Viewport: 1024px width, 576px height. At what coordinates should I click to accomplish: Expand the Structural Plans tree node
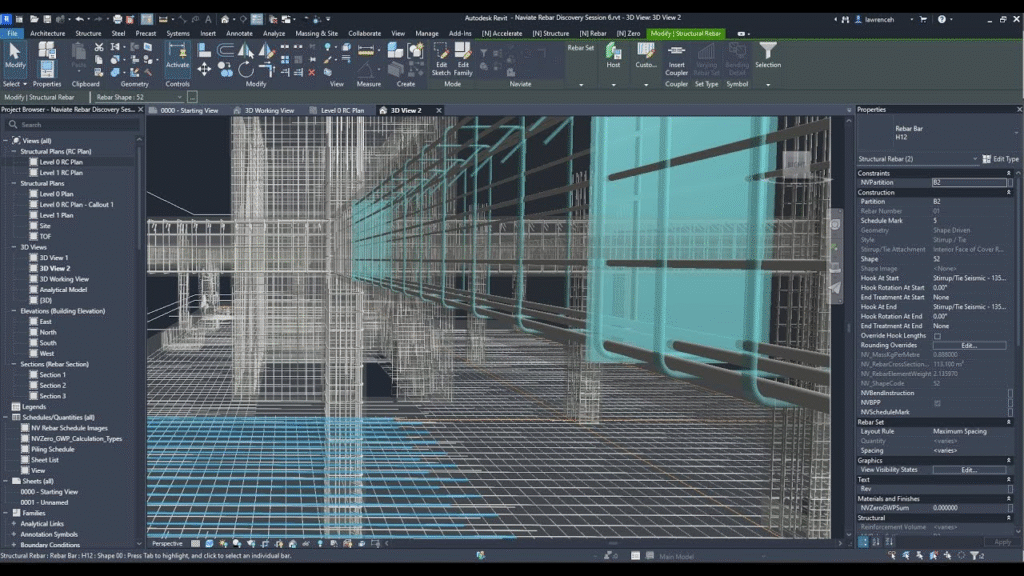click(13, 183)
